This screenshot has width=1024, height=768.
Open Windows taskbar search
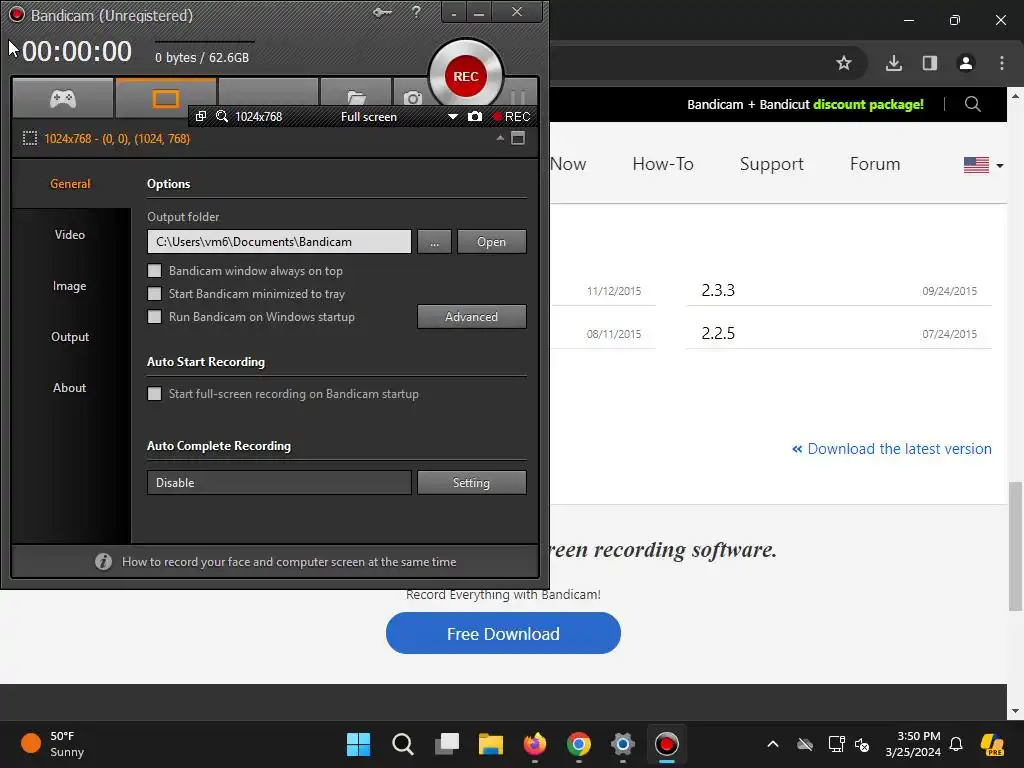pyautogui.click(x=403, y=744)
